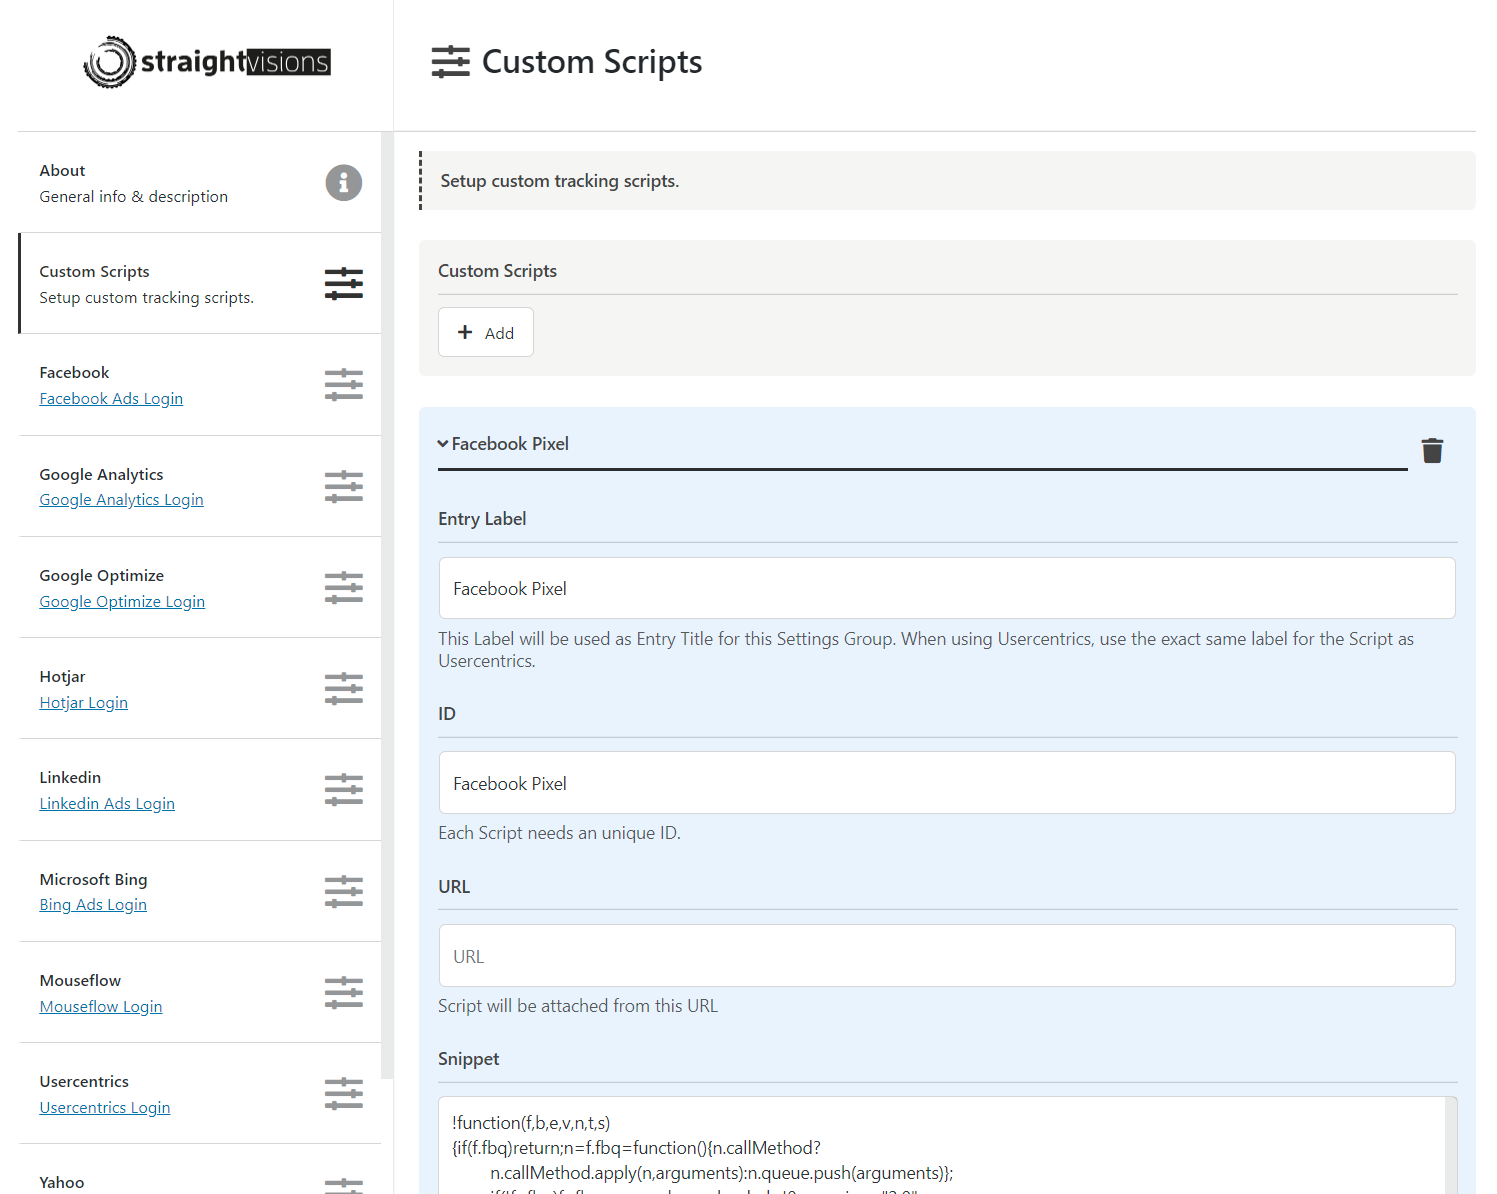Viewport: 1497px width, 1194px height.
Task: Open the Google Analytics Login link
Action: click(121, 500)
